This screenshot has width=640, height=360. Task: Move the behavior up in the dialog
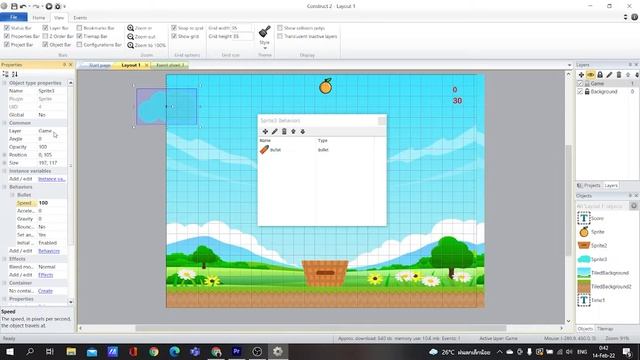(293, 131)
